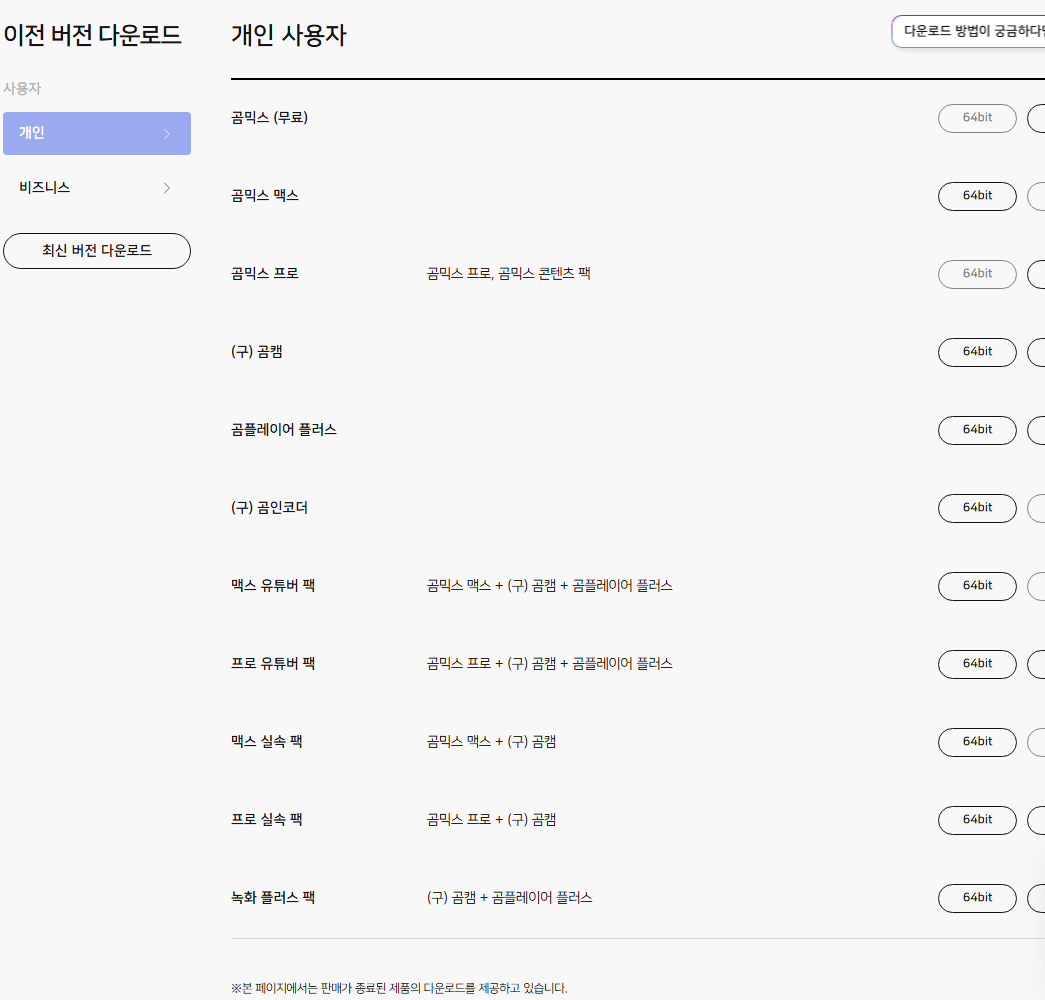This screenshot has height=1000, width=1045.
Task: Click the 프로 실속 팩 product name
Action: (x=267, y=820)
